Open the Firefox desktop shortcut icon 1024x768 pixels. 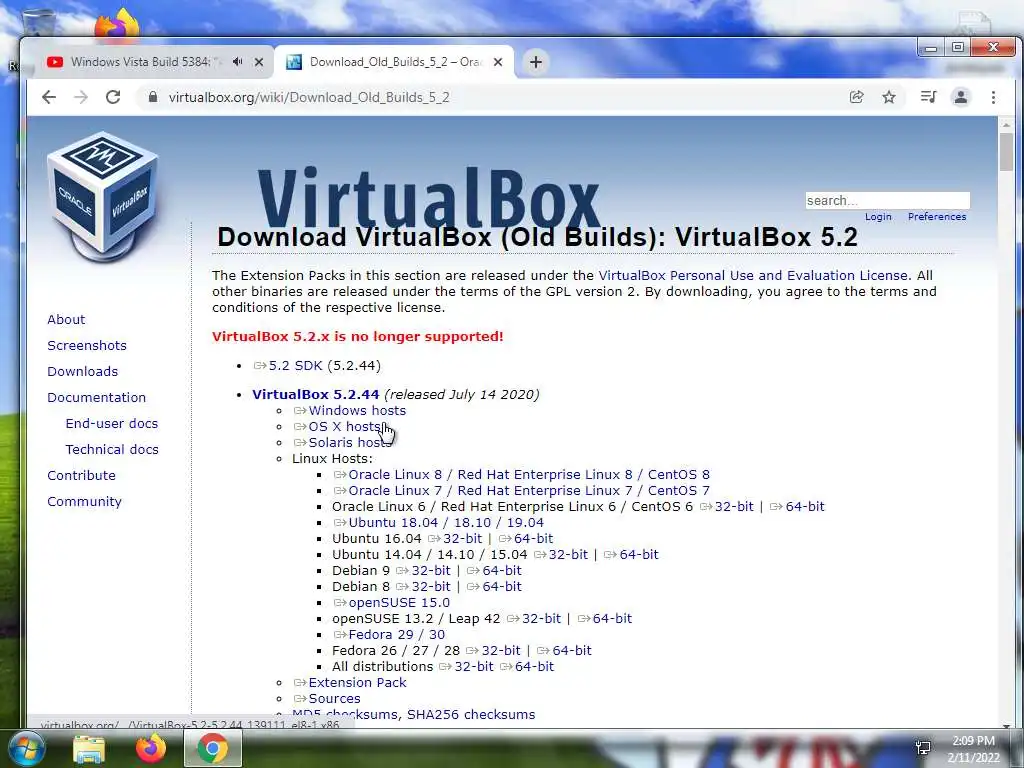(x=118, y=25)
